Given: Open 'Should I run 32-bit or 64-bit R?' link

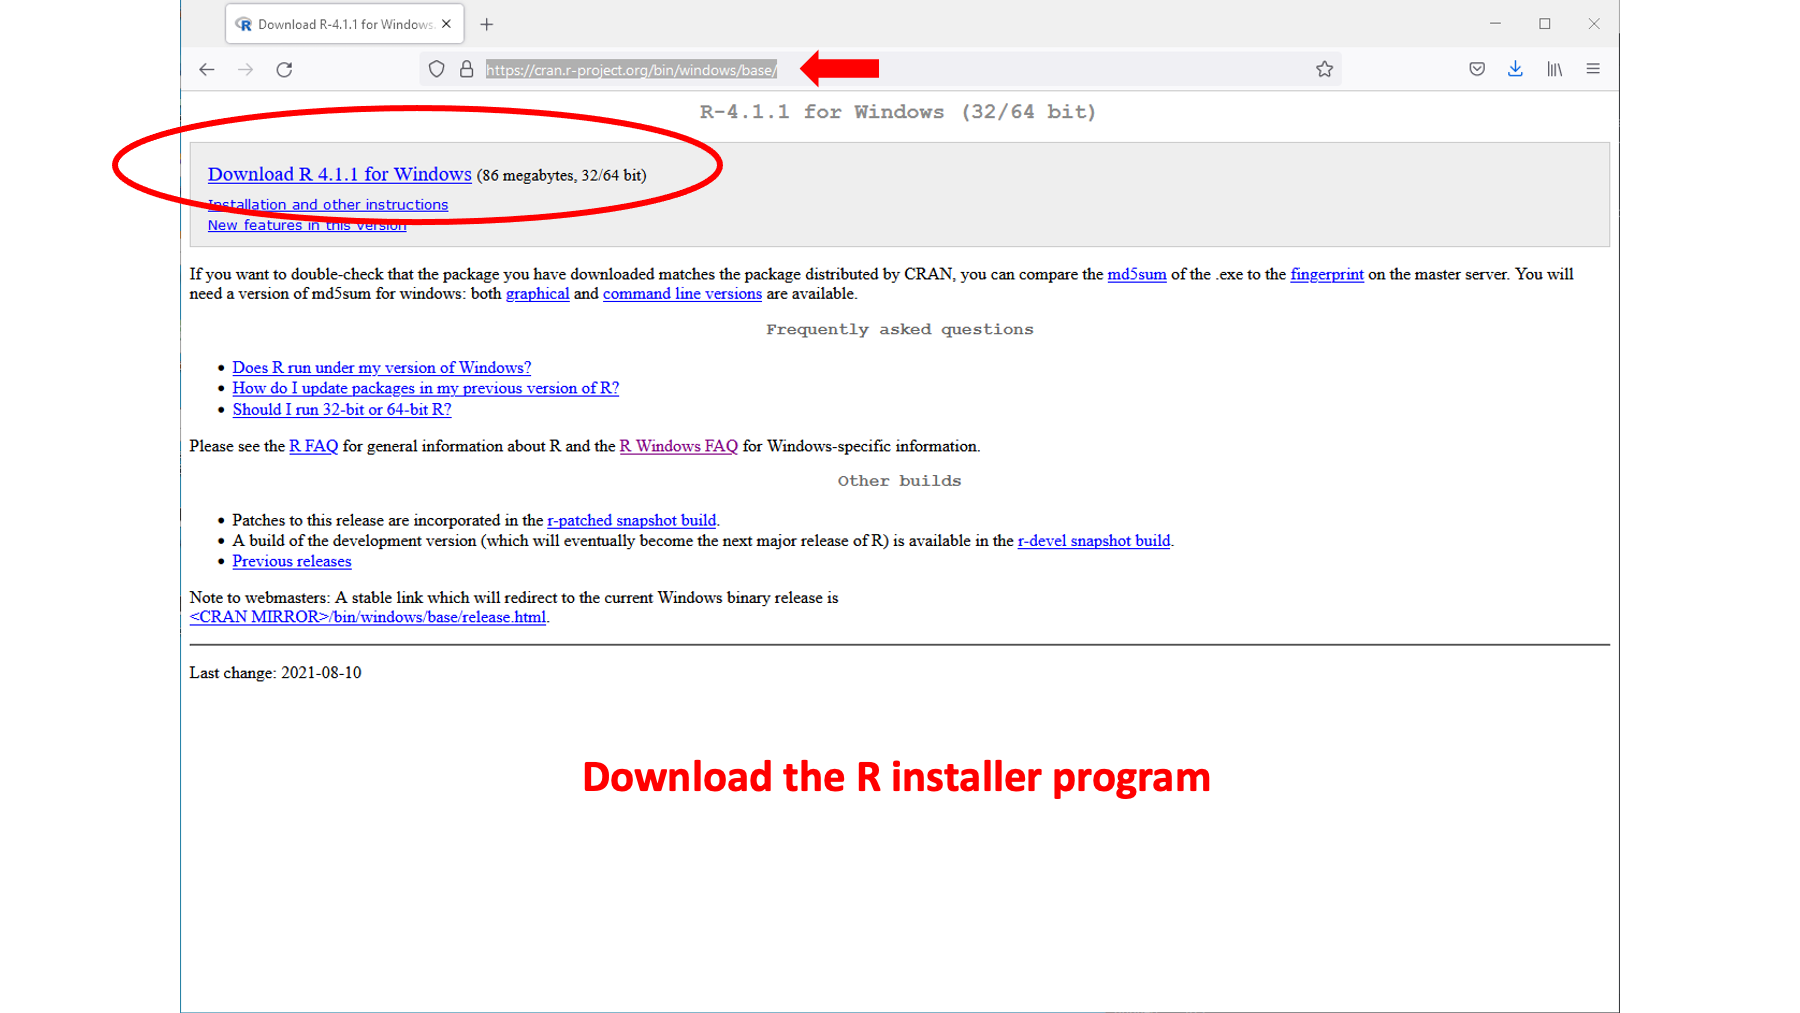Looking at the screenshot, I should pyautogui.click(x=341, y=410).
